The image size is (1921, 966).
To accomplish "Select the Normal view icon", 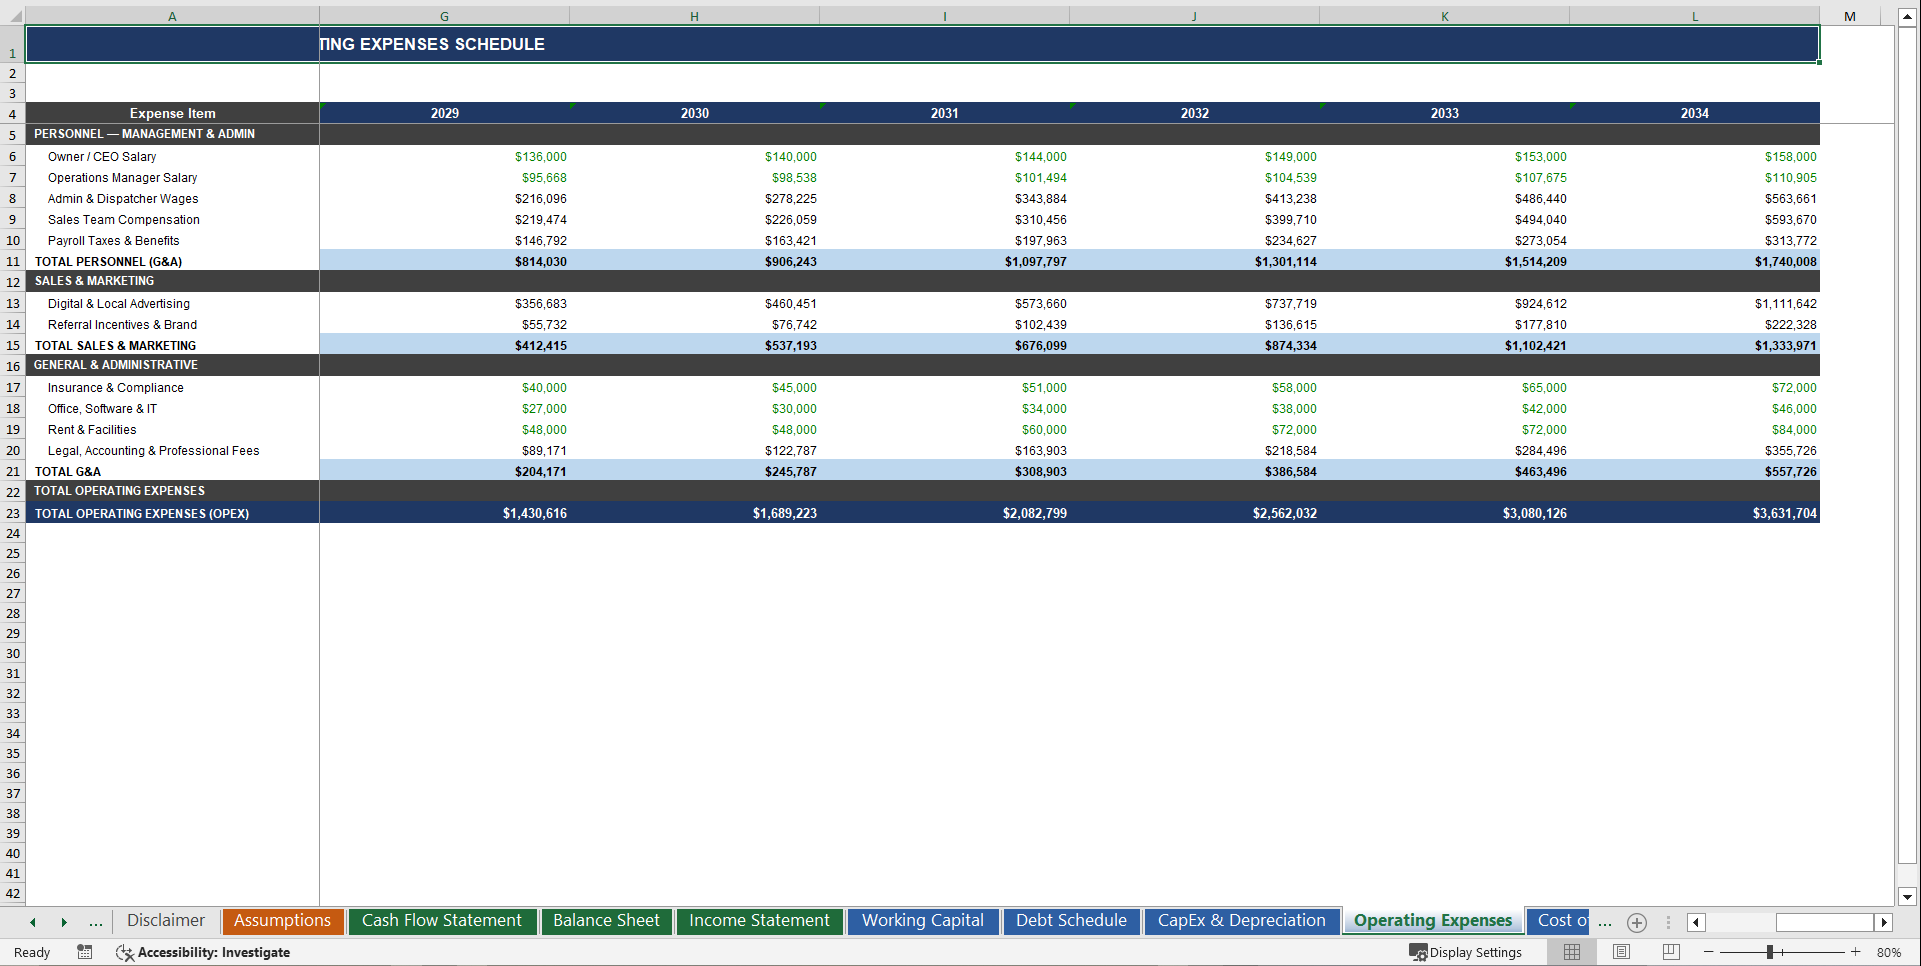I will click(x=1571, y=952).
